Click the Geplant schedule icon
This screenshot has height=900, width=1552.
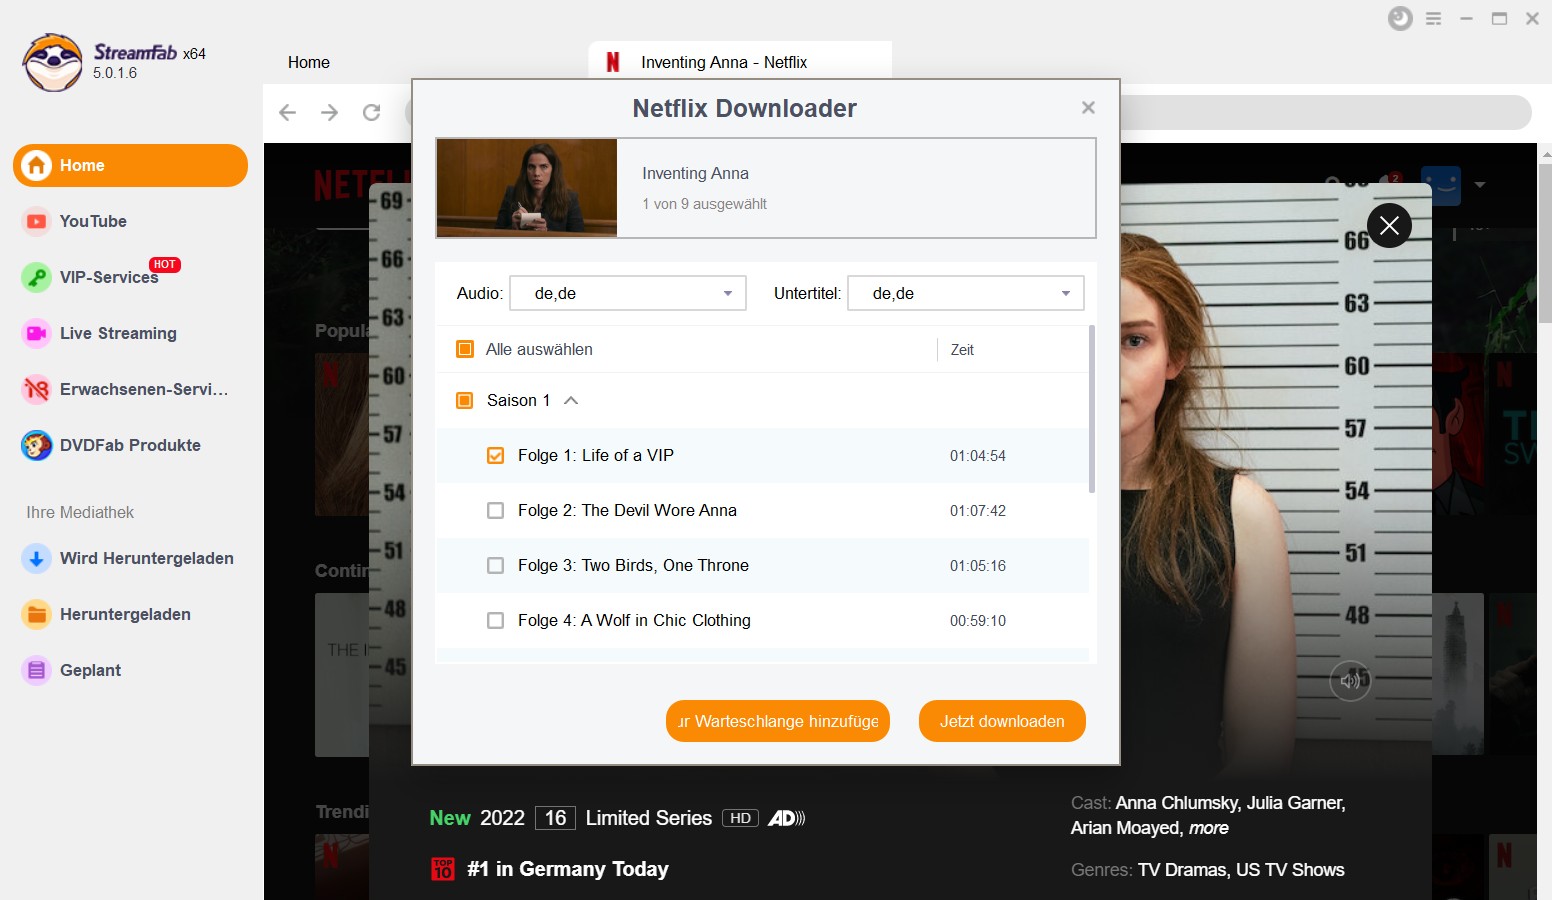37,670
